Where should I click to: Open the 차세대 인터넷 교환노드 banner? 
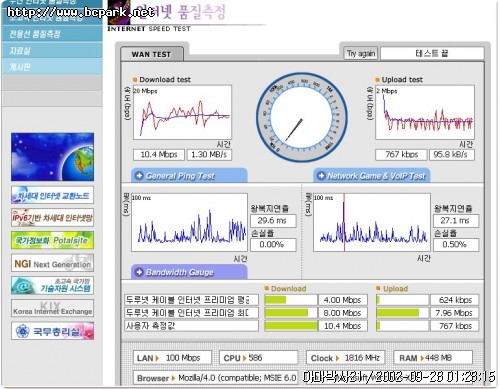[52, 195]
